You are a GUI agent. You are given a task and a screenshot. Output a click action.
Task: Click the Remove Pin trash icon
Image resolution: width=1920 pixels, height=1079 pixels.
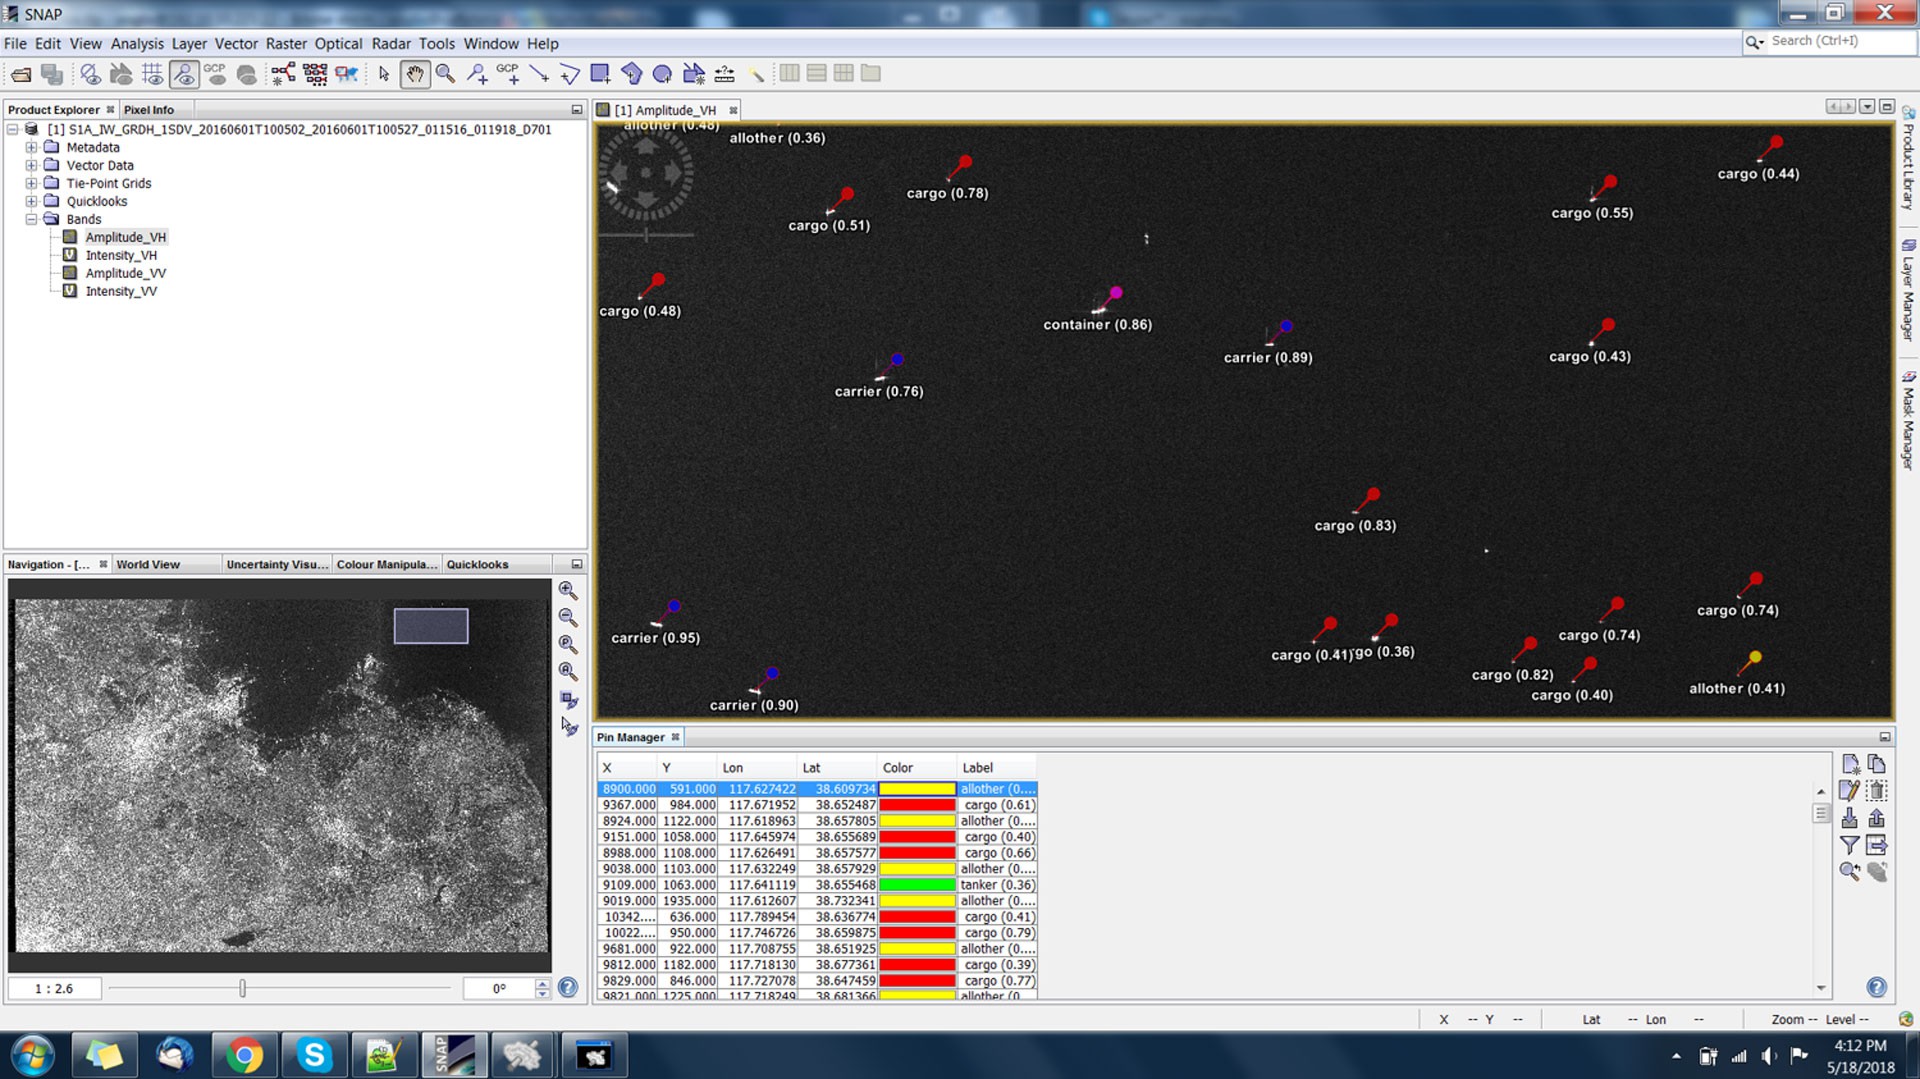[x=1877, y=791]
